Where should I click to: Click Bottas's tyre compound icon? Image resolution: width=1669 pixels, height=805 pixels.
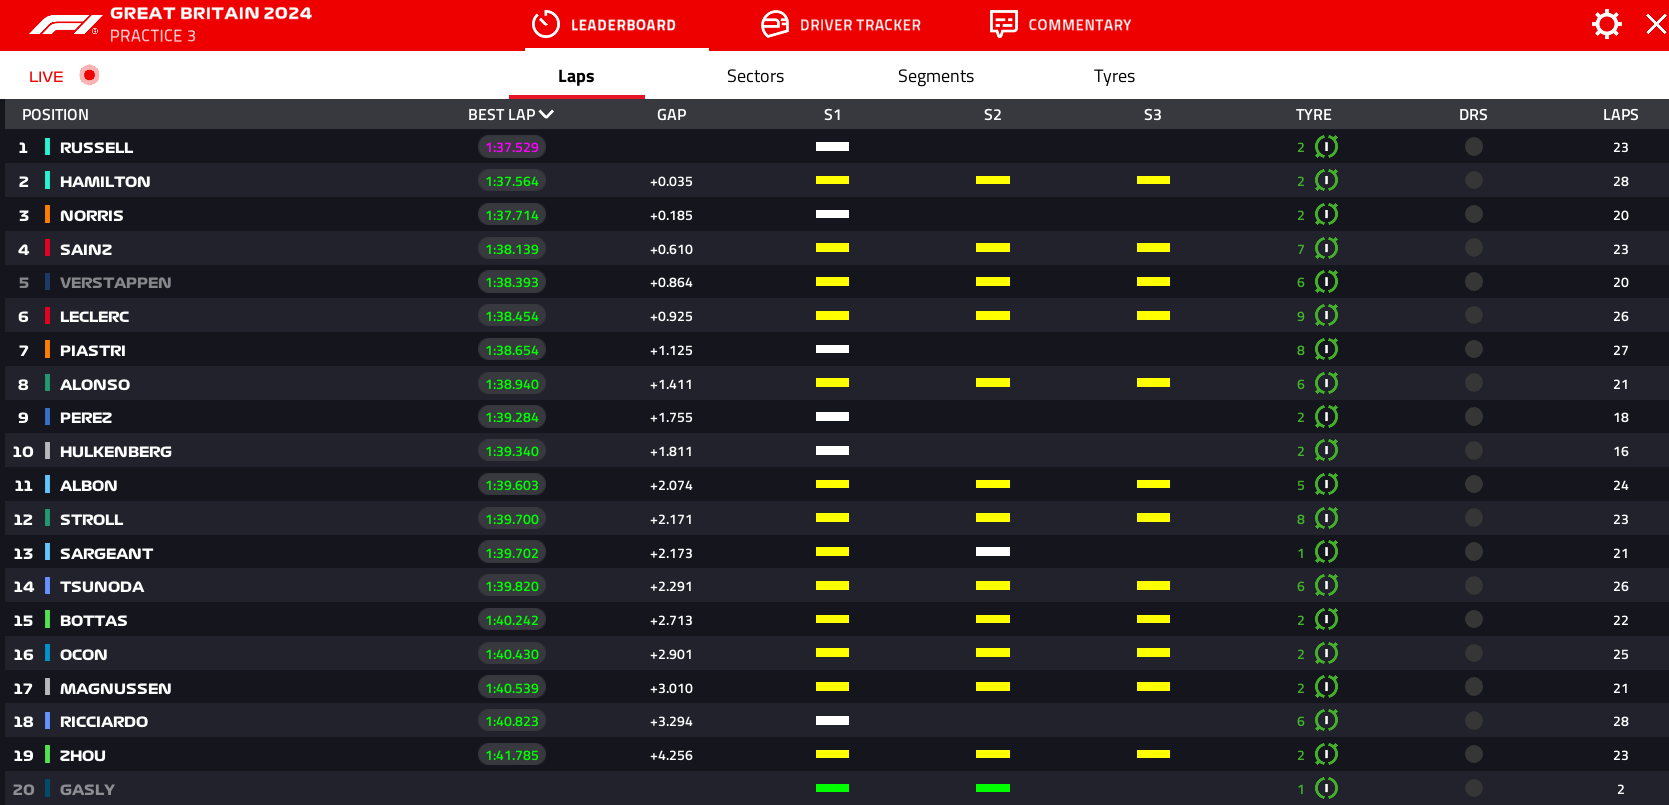[1326, 620]
